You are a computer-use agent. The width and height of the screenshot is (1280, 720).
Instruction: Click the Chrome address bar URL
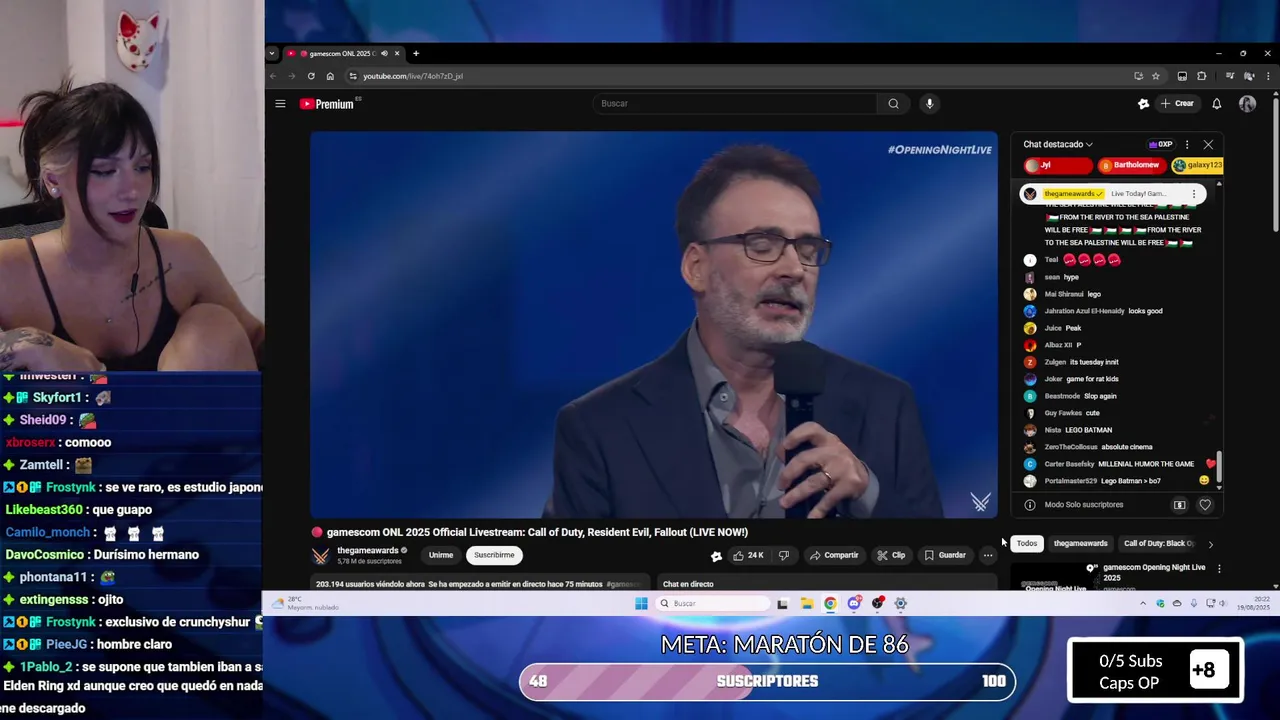[413, 76]
